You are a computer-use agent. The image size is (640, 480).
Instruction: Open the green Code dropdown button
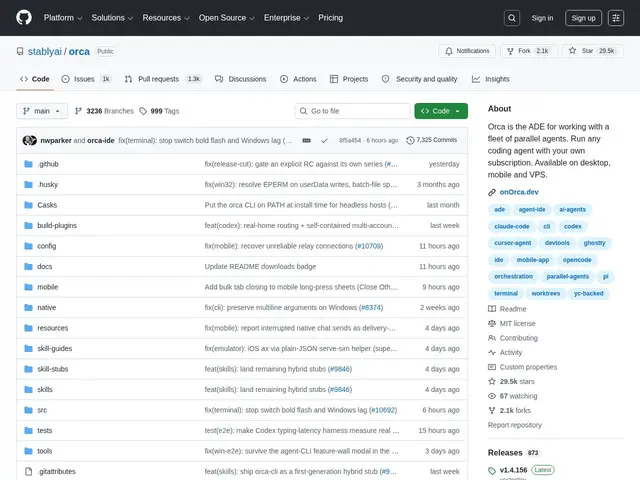tap(441, 111)
